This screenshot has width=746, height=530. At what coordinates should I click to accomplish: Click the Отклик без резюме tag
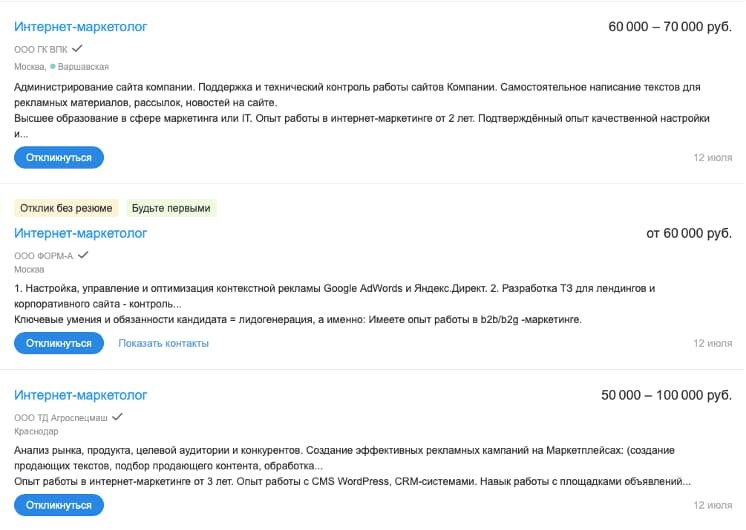click(66, 209)
